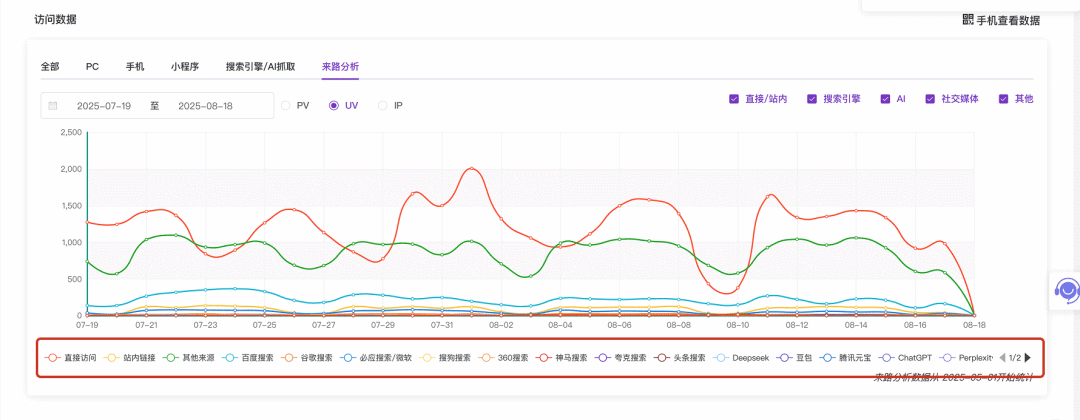Click the calendar icon in date range
The height and width of the screenshot is (420, 1080).
coord(53,105)
